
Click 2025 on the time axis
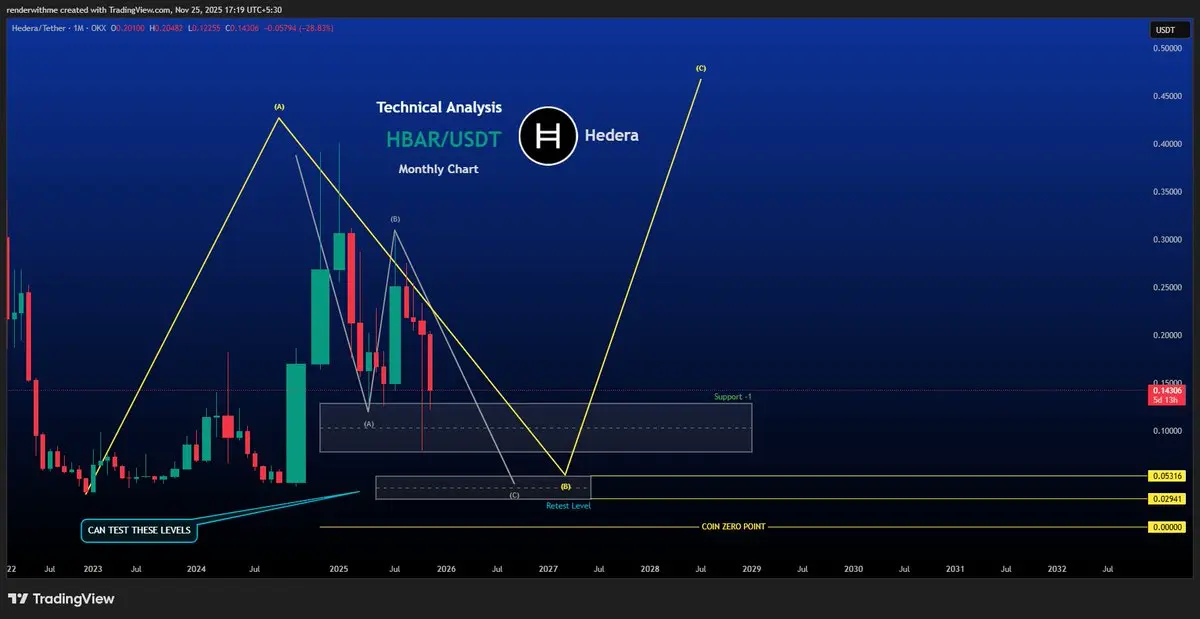(x=339, y=568)
